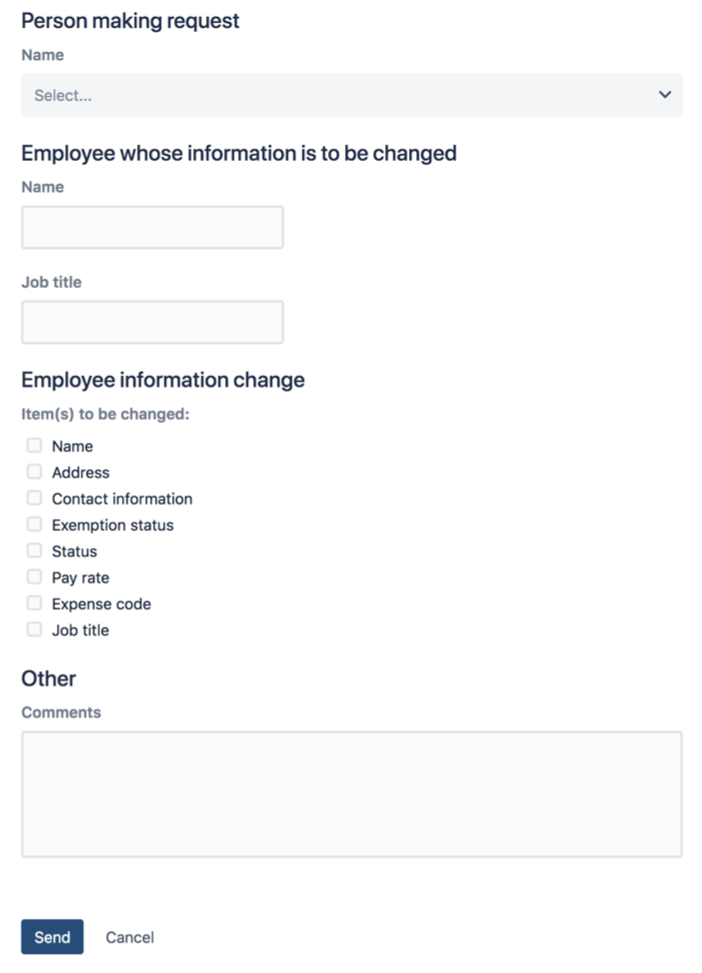
Task: Check the Name checkbox under items to change
Action: click(34, 444)
